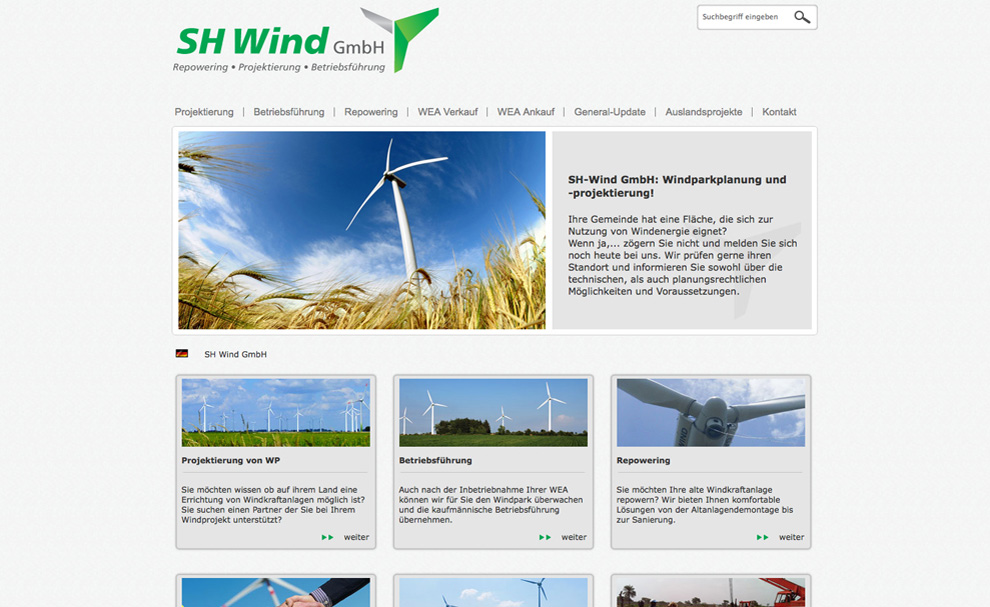990x607 pixels.
Task: Open the WEA Ankauf navigation link
Action: point(526,111)
